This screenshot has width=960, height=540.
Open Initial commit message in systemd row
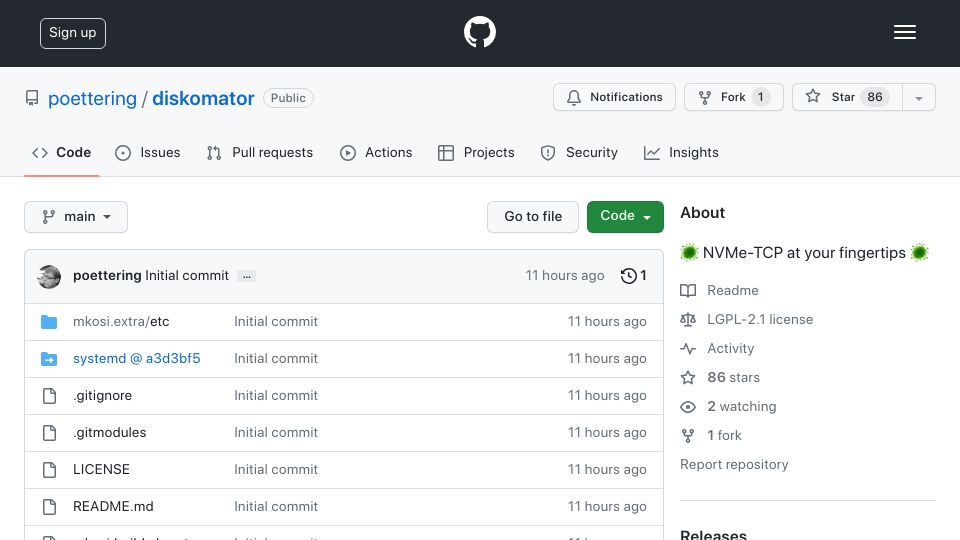tap(276, 358)
